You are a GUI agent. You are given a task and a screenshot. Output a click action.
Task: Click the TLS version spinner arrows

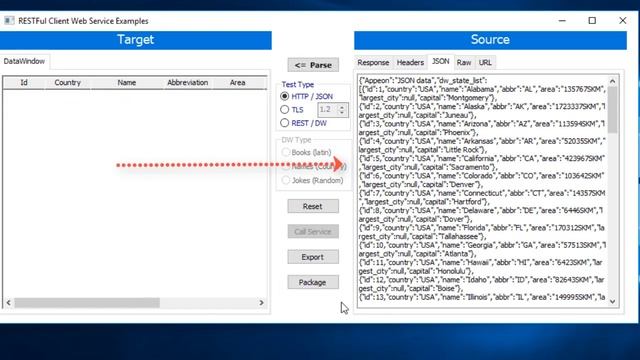click(342, 110)
